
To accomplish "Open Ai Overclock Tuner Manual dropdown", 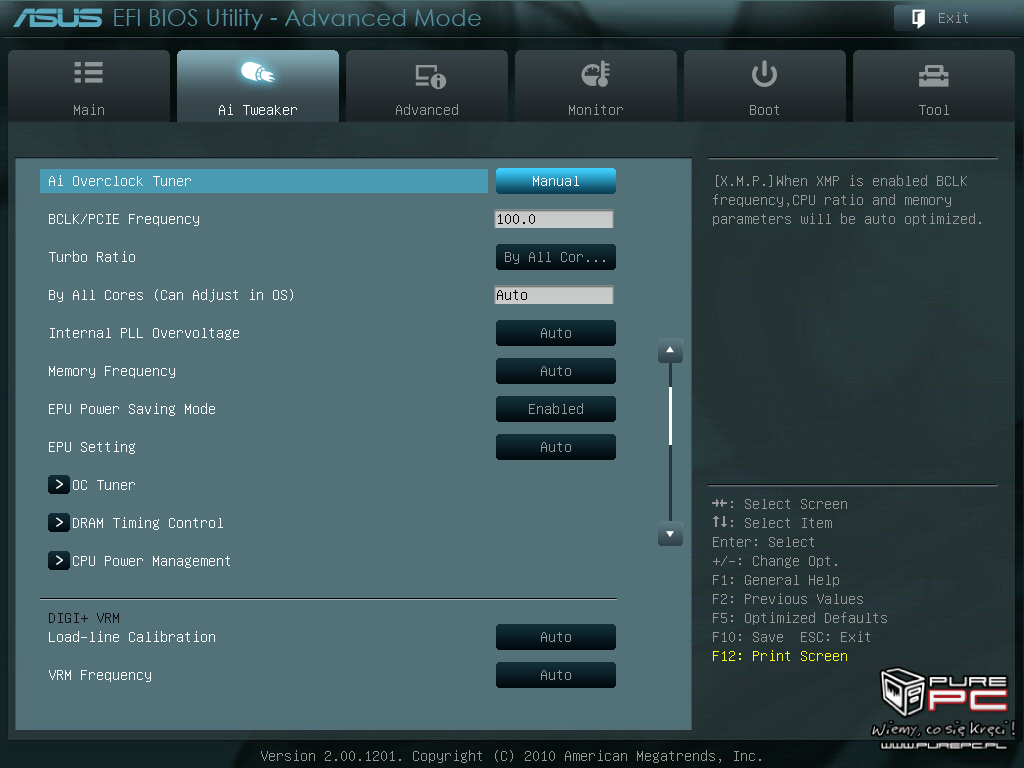I will 556,181.
